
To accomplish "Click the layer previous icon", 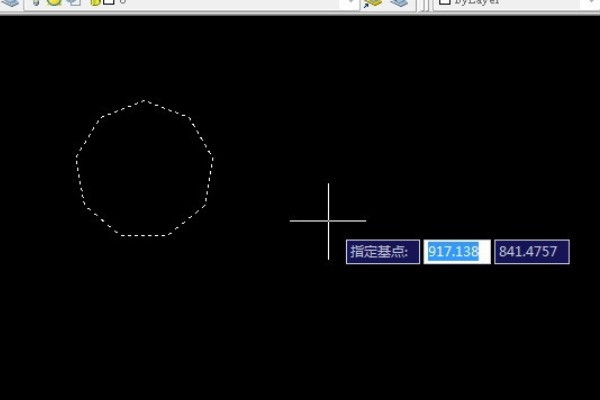I will coord(399,3).
